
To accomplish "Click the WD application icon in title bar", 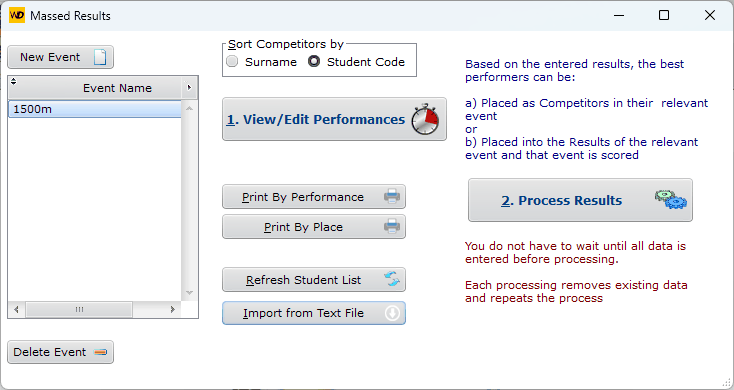I will pyautogui.click(x=17, y=15).
